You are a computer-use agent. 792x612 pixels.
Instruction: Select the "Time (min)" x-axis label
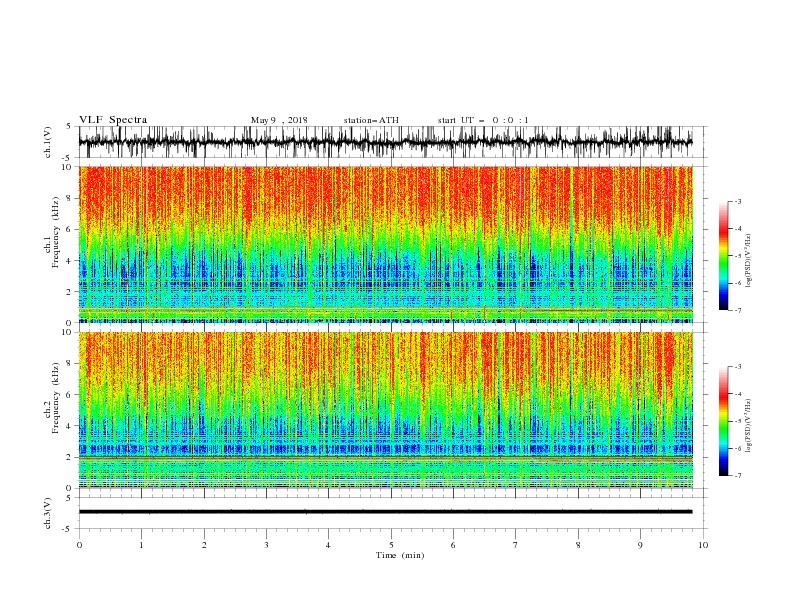pos(400,555)
